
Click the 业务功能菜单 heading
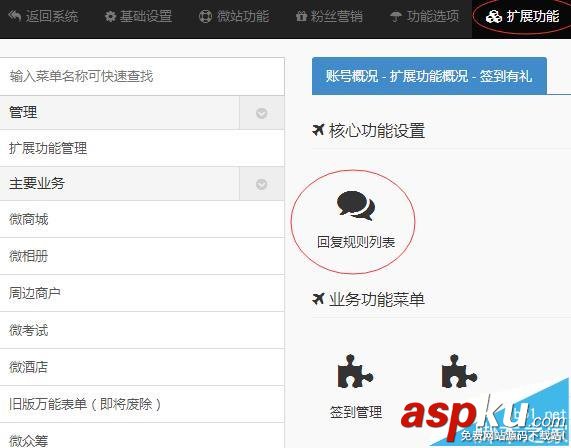point(377,299)
